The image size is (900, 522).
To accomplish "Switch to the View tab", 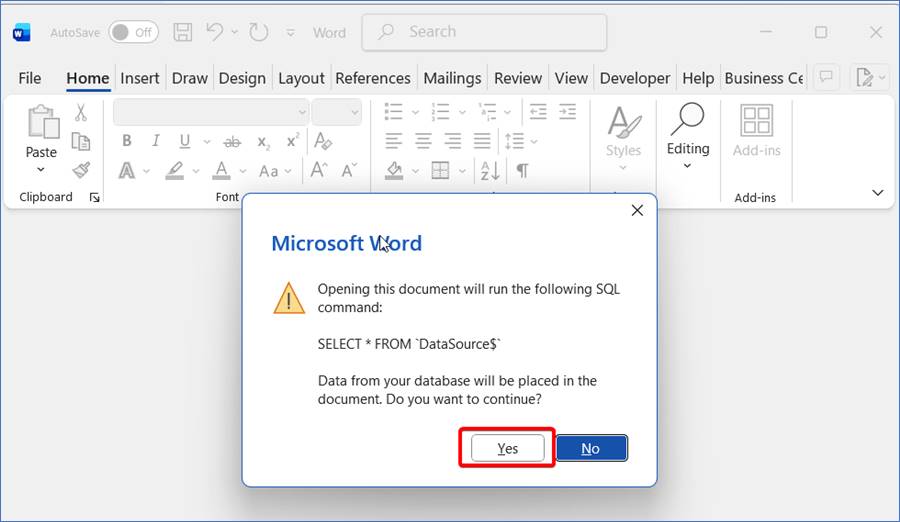I will (571, 78).
